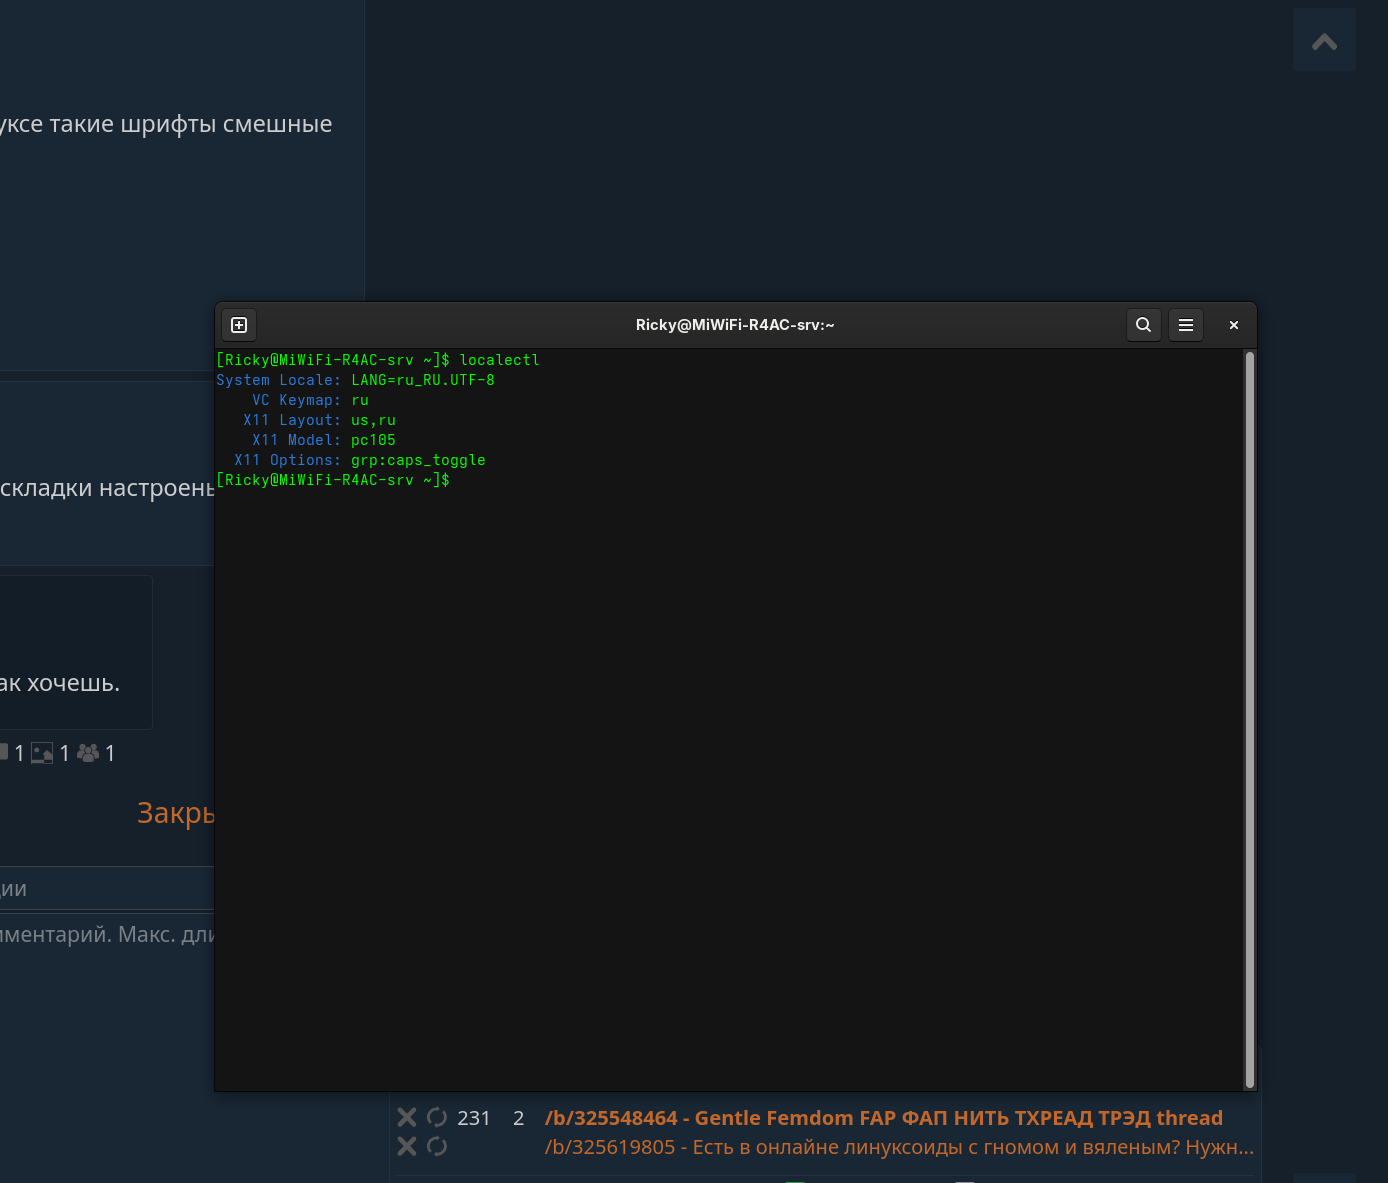Click the terminal search magnifier icon
The height and width of the screenshot is (1183, 1388).
click(1143, 325)
